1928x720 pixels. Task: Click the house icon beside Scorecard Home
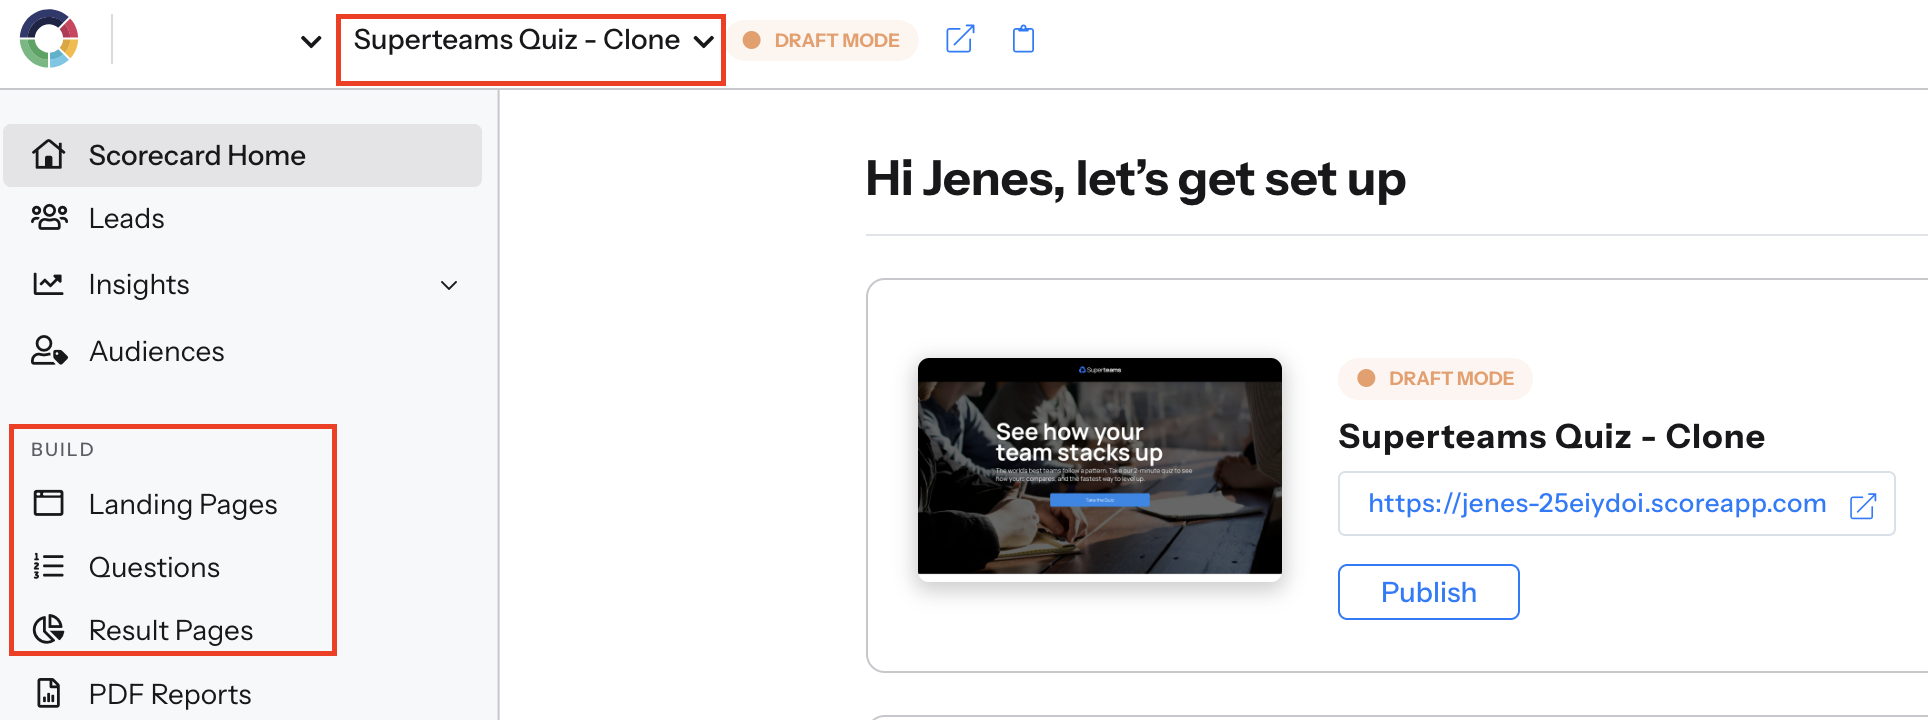(48, 155)
